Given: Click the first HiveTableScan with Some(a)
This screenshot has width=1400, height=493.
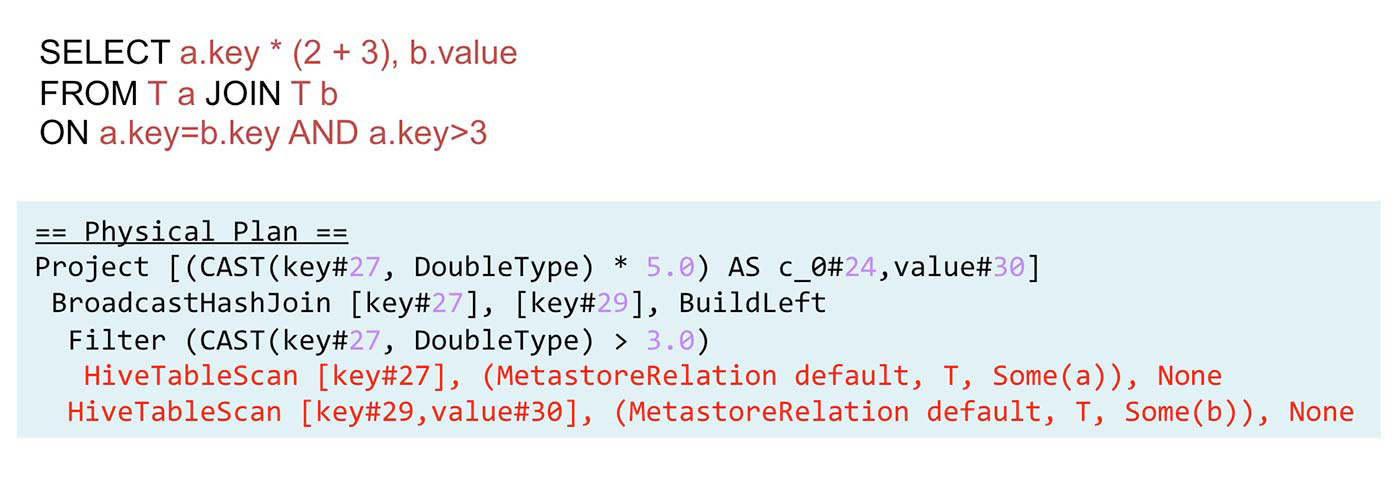Looking at the screenshot, I should pos(653,377).
